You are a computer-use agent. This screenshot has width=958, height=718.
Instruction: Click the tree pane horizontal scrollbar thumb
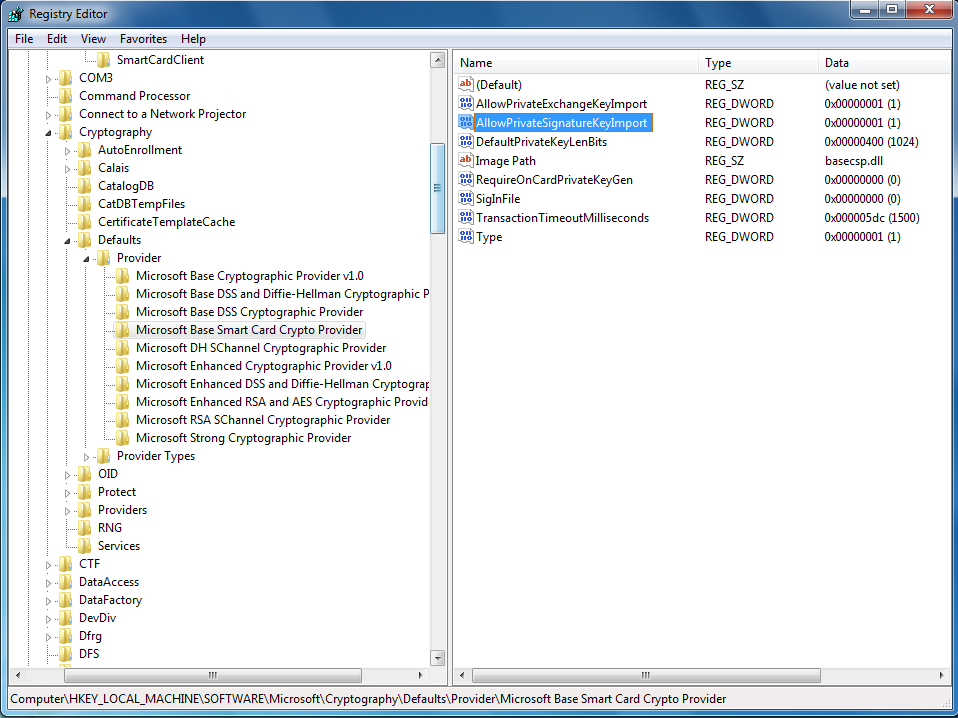213,675
